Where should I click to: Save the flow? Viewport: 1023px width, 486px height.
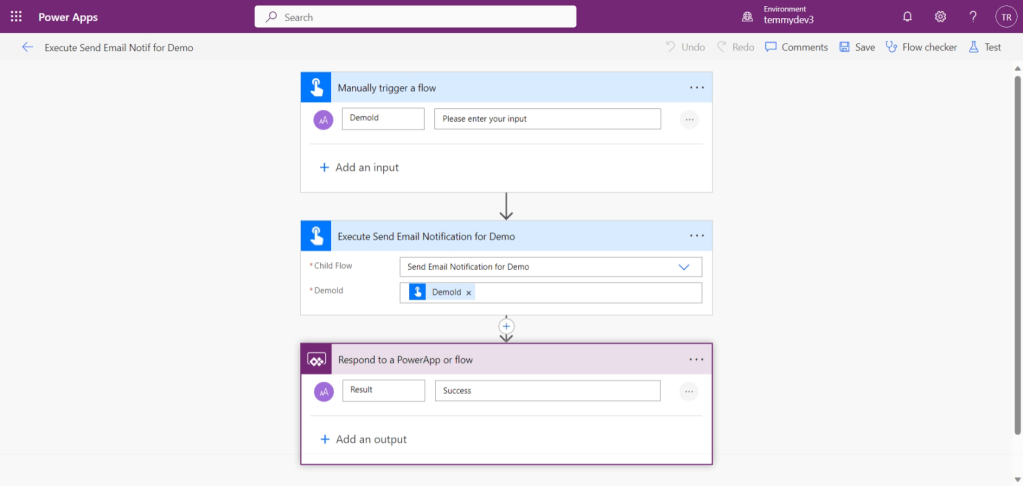(857, 47)
